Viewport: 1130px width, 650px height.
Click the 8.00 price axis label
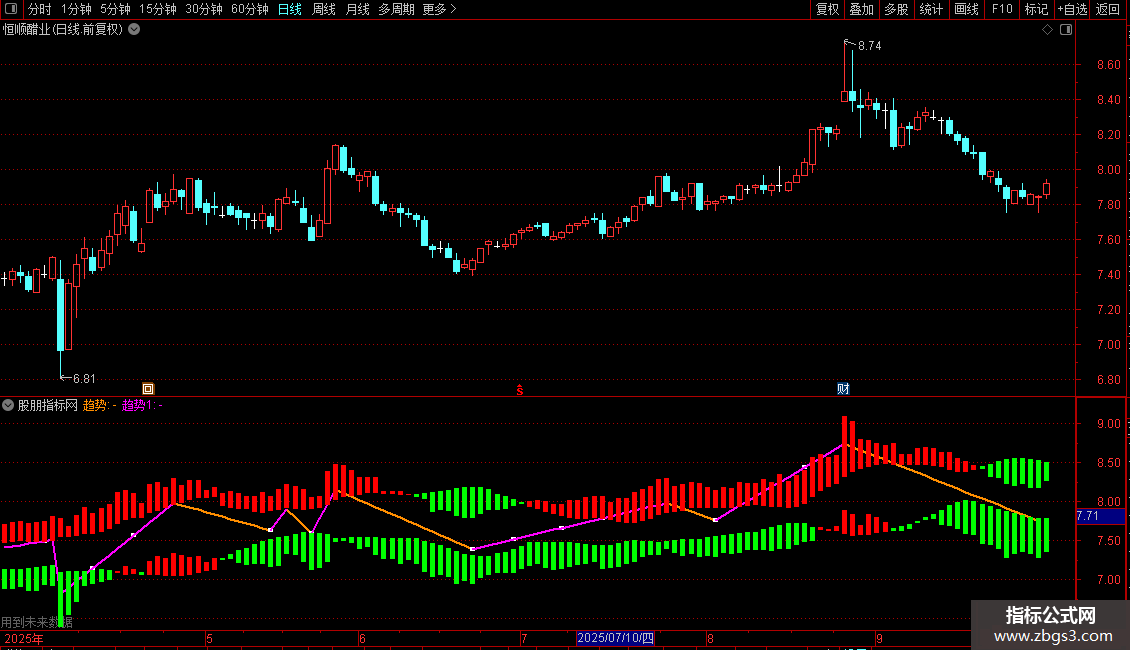click(1108, 170)
